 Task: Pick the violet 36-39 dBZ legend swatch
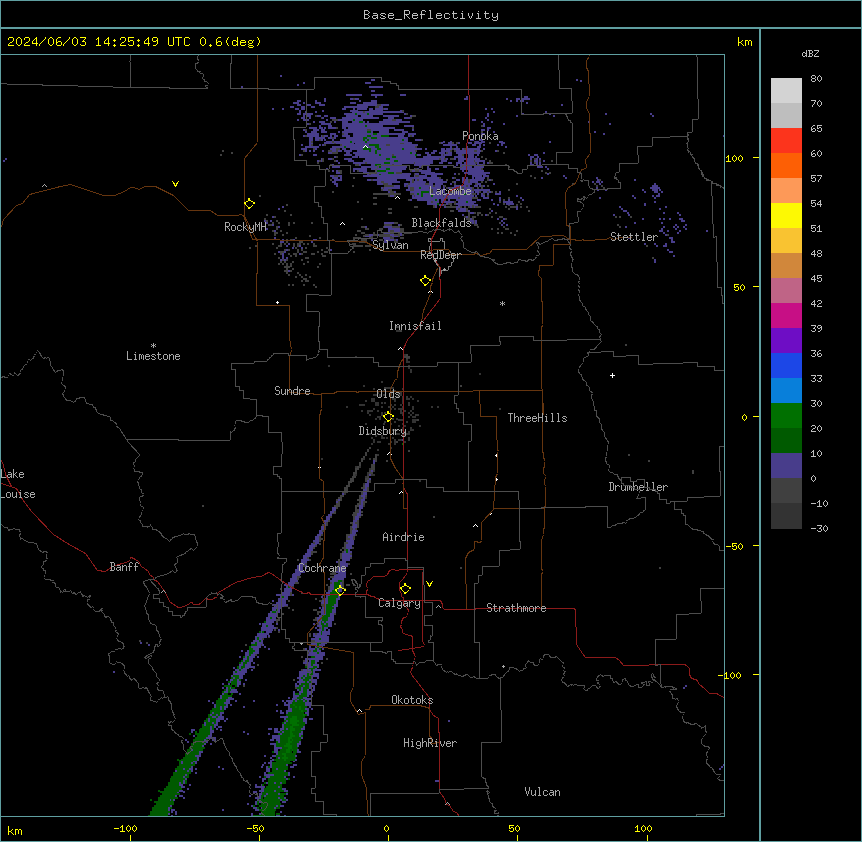786,341
